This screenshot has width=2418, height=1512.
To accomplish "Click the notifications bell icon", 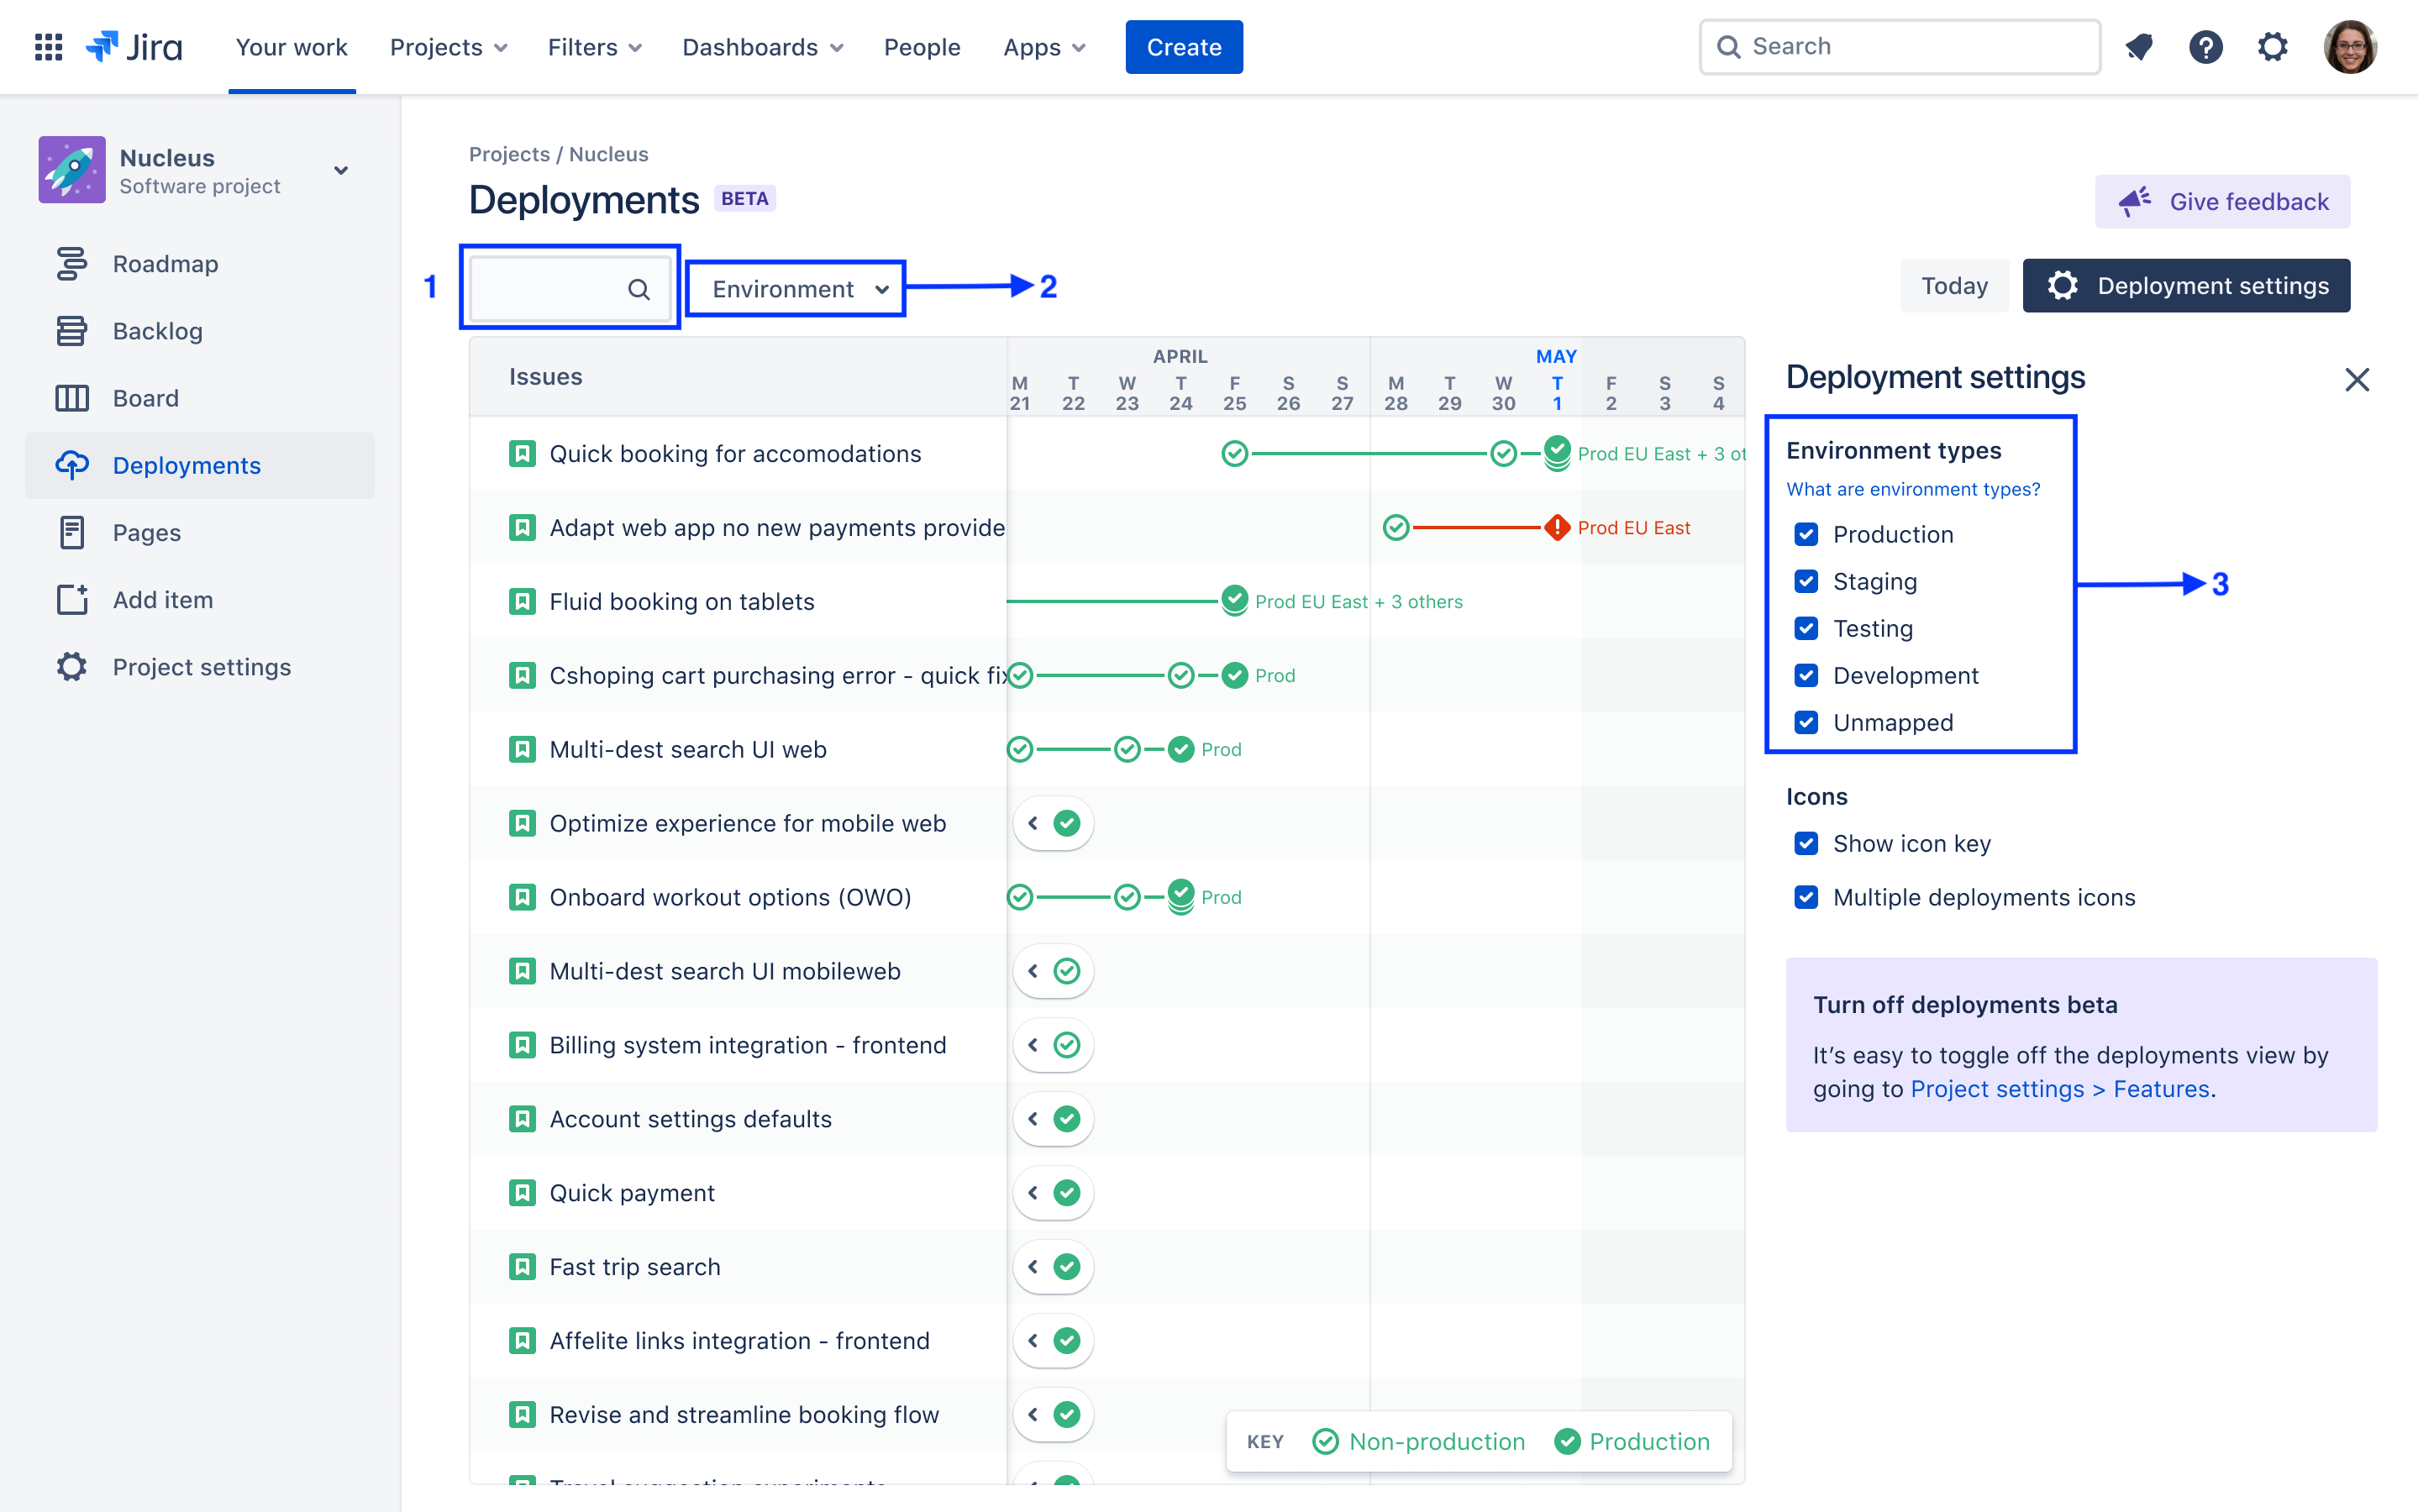I will click(2139, 47).
